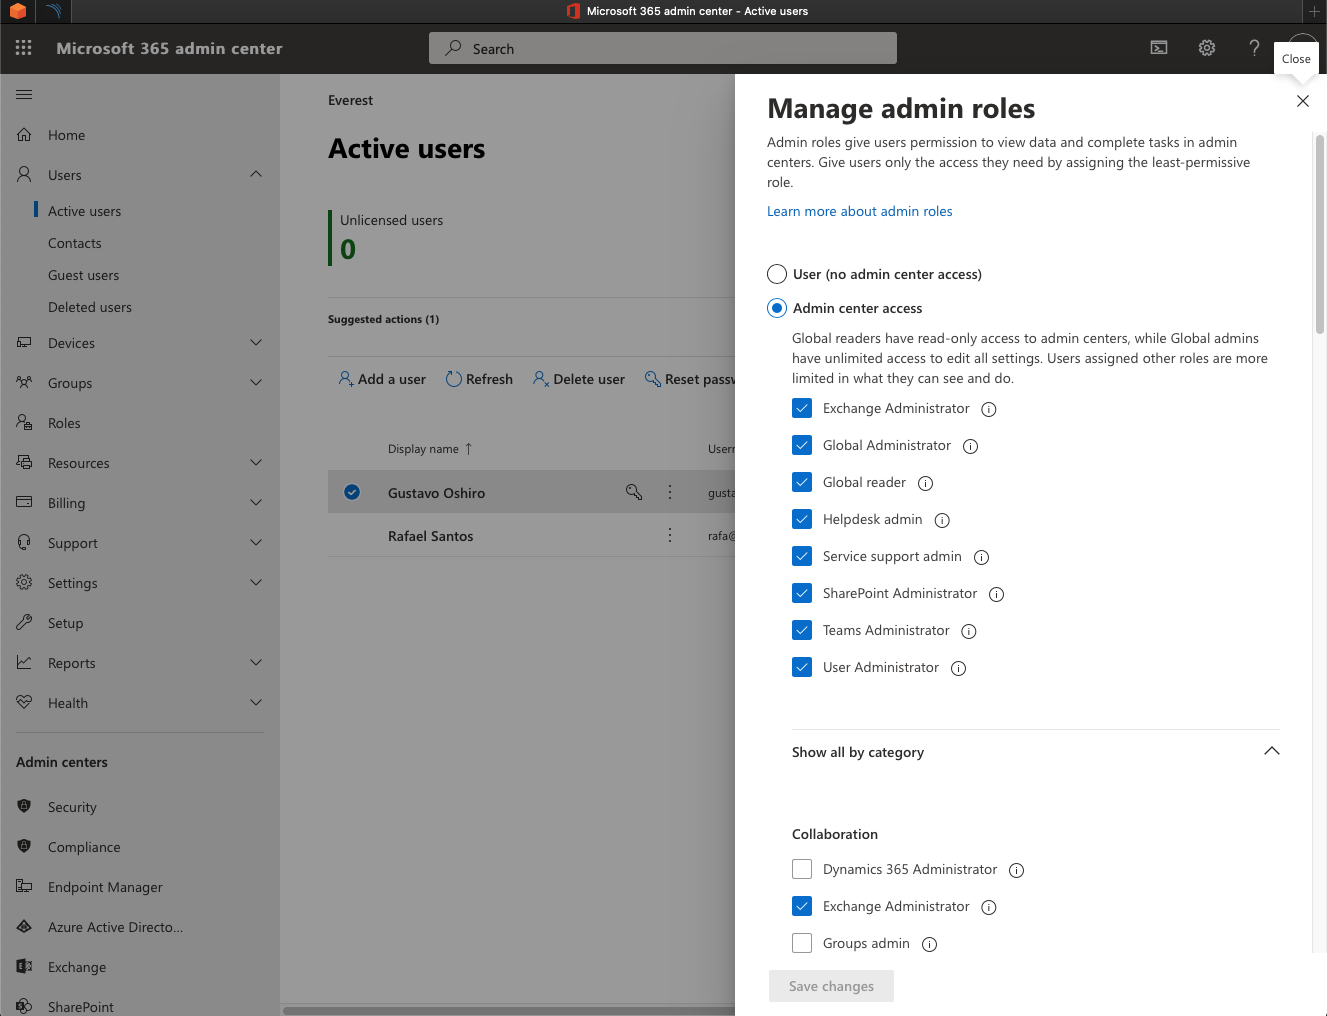The image size is (1327, 1016).
Task: Click Delete user button
Action: [579, 379]
